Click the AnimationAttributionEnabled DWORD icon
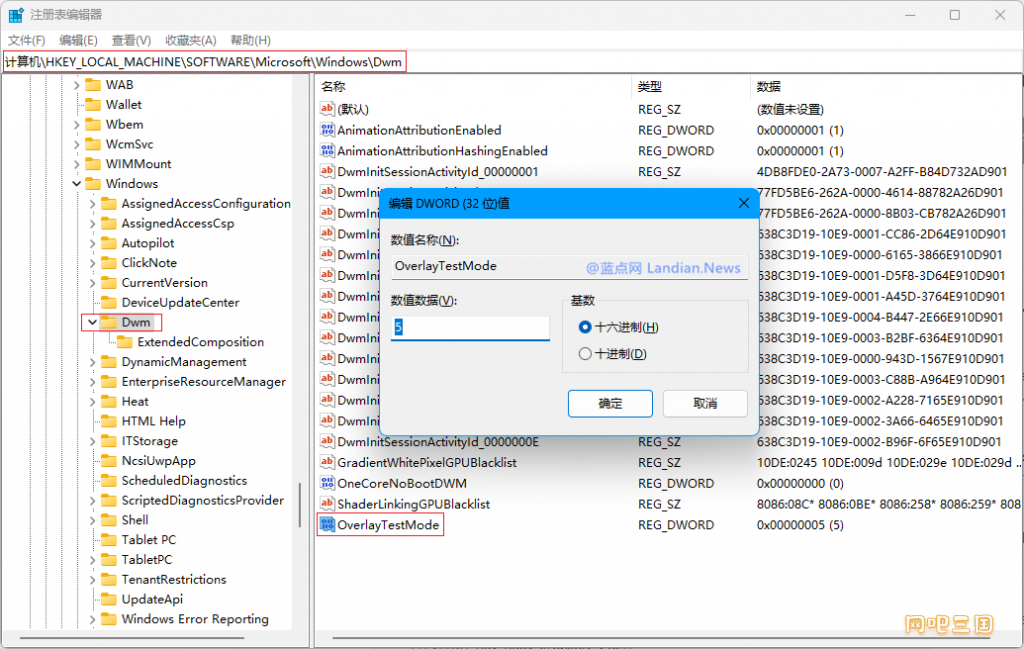Image resolution: width=1024 pixels, height=649 pixels. pyautogui.click(x=327, y=130)
